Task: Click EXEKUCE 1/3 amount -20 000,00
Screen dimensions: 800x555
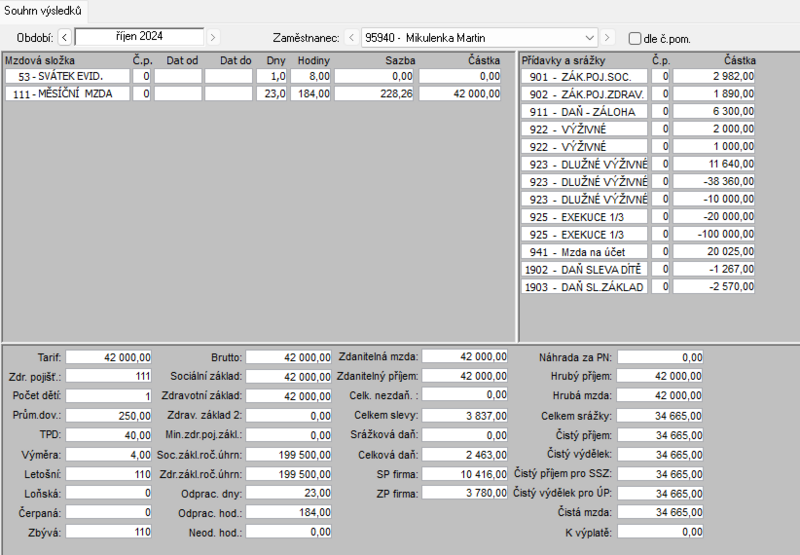Action: click(x=713, y=217)
